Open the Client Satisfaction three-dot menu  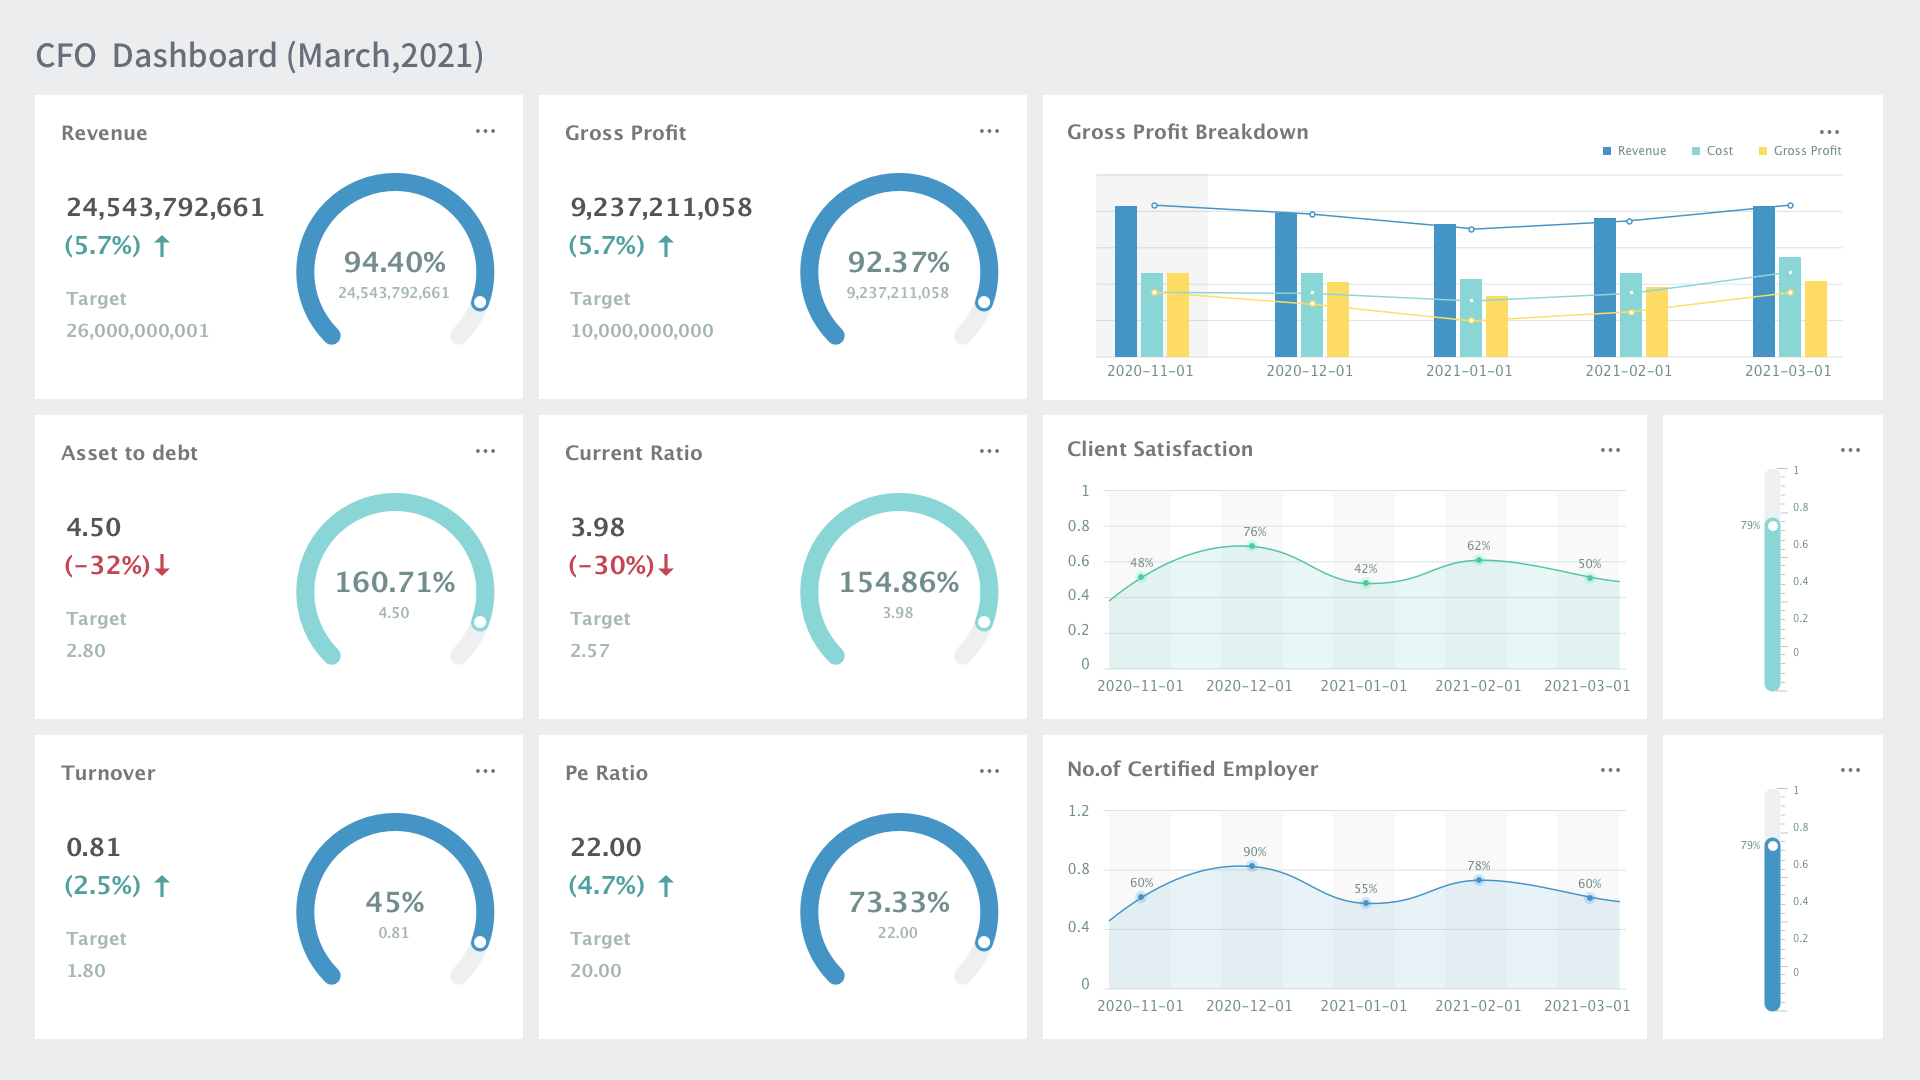point(1610,450)
